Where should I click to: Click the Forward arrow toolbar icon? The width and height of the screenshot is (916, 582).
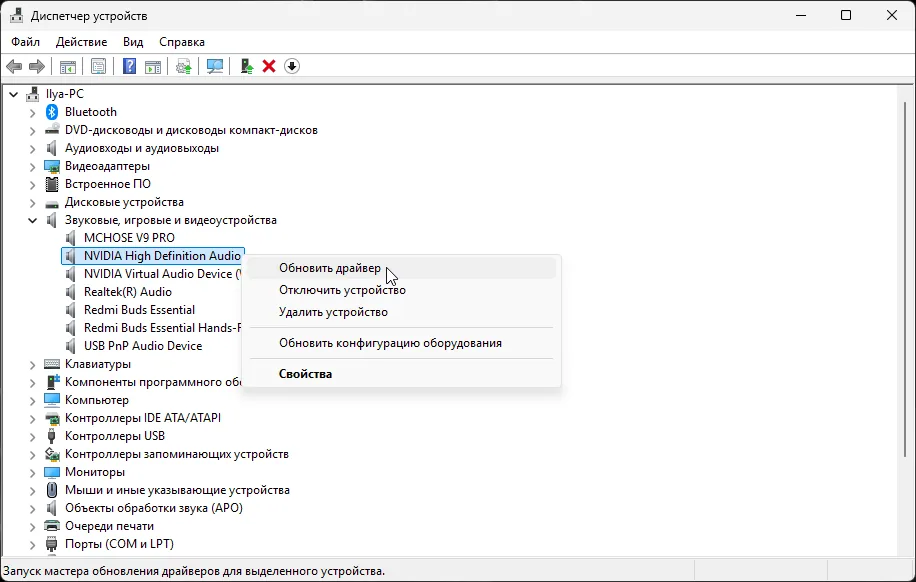[37, 66]
